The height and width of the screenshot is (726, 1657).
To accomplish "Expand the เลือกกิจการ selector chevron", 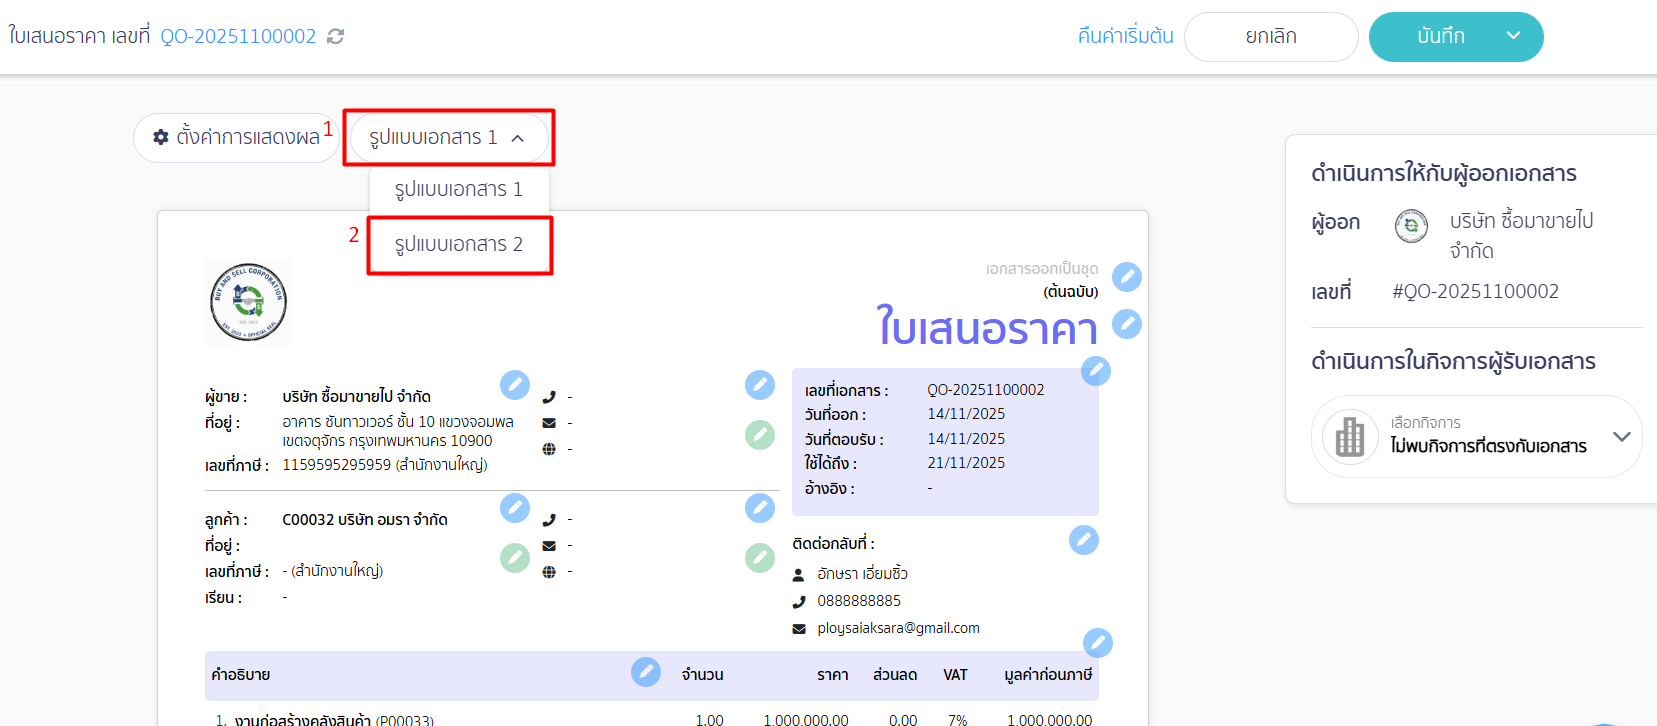I will point(1621,437).
